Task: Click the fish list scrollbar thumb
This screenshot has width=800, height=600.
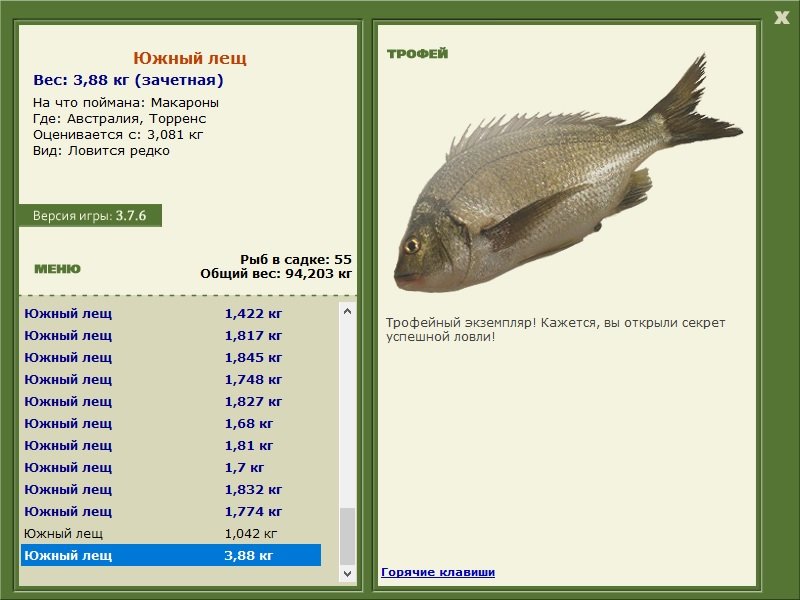Action: [x=347, y=536]
